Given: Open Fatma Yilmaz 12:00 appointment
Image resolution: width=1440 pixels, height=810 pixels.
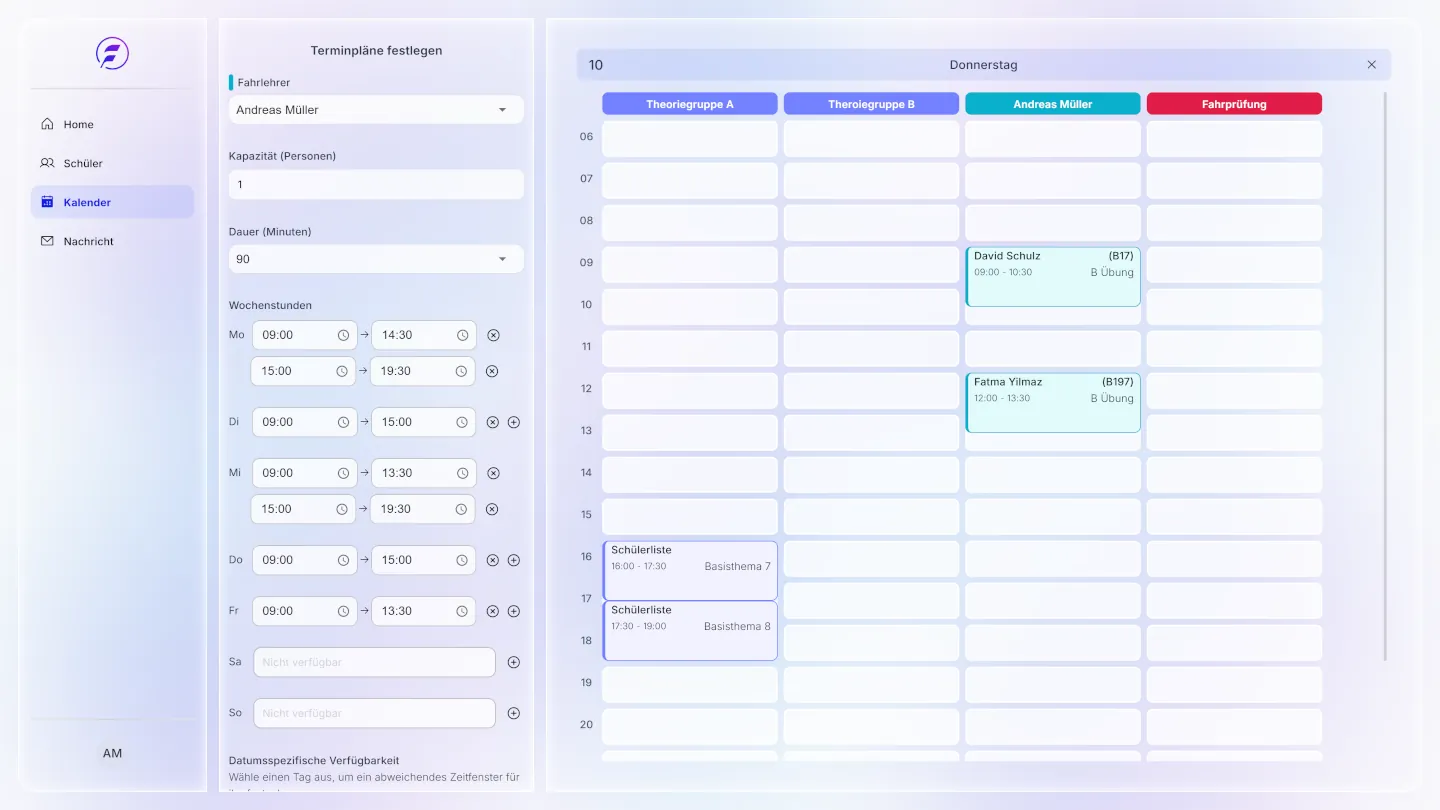Looking at the screenshot, I should [1053, 402].
